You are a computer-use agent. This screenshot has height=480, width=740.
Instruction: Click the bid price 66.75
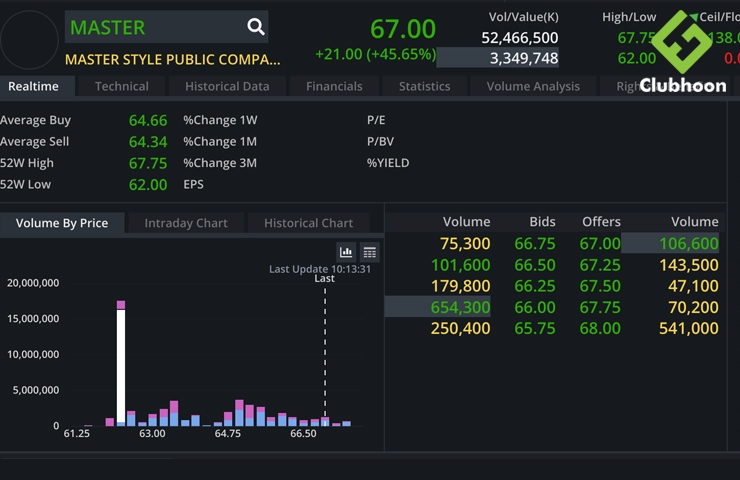535,244
